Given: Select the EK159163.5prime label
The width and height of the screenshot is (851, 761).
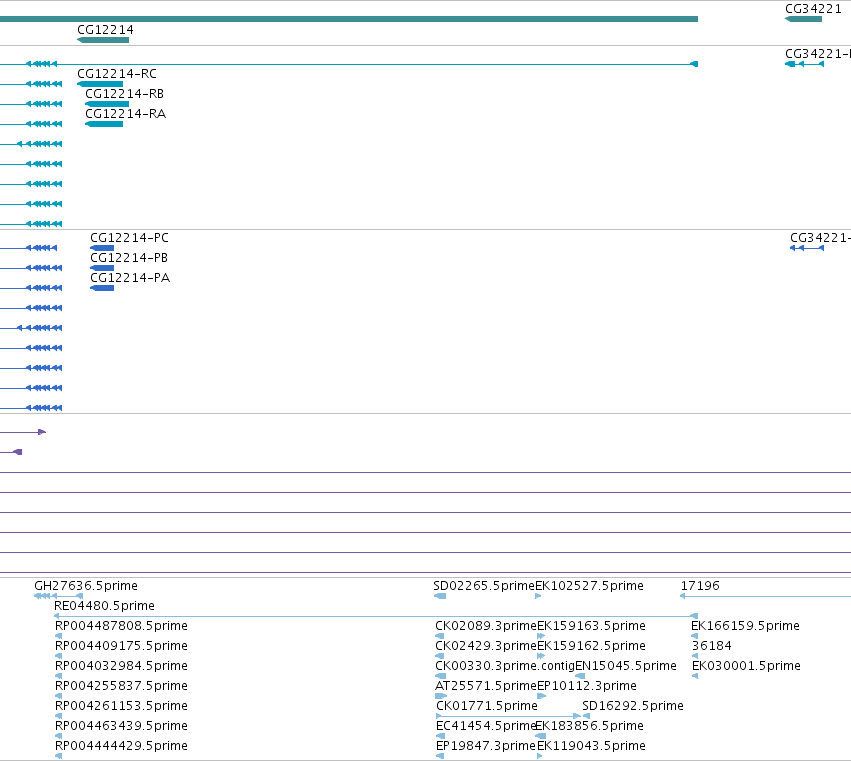Looking at the screenshot, I should [x=591, y=626].
